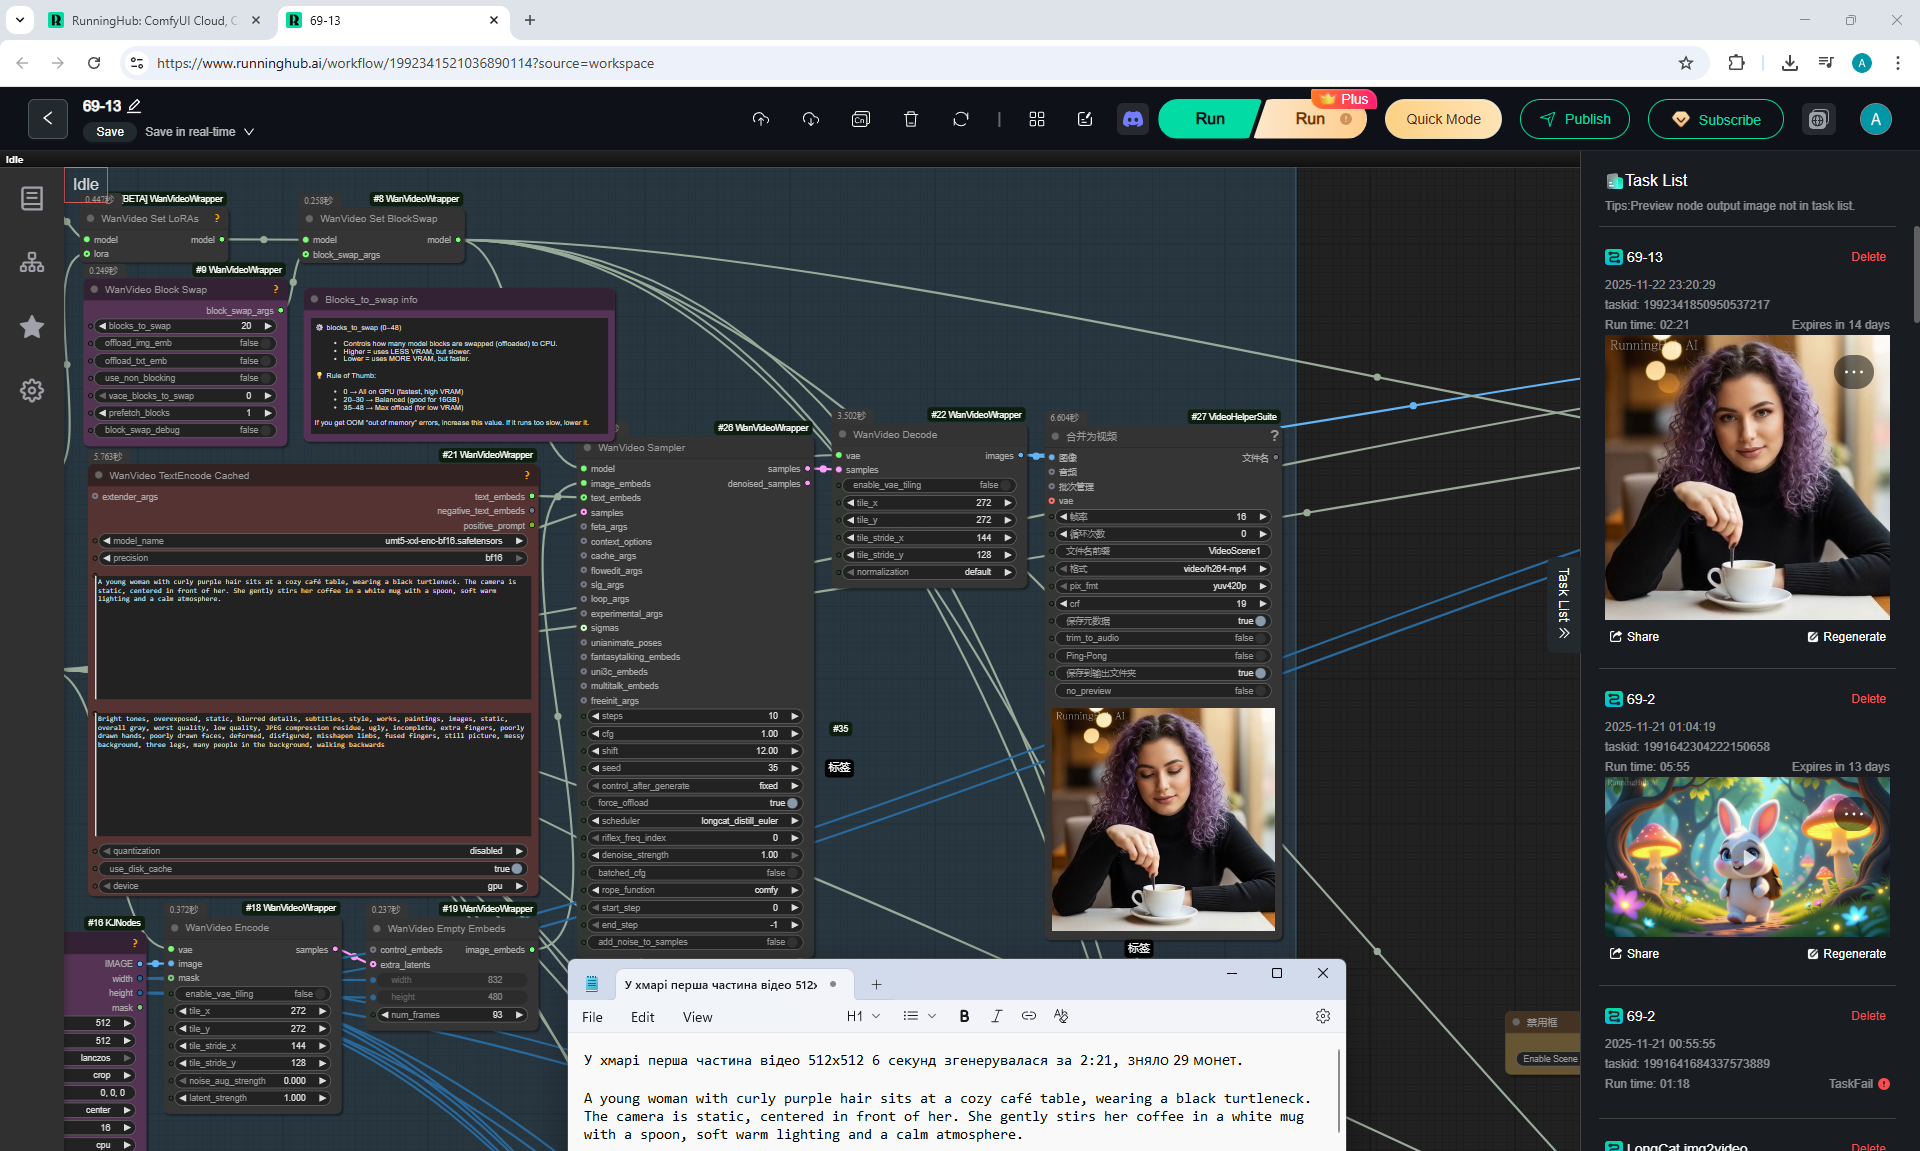
Task: Click the trash delete workflow icon
Action: (x=910, y=119)
